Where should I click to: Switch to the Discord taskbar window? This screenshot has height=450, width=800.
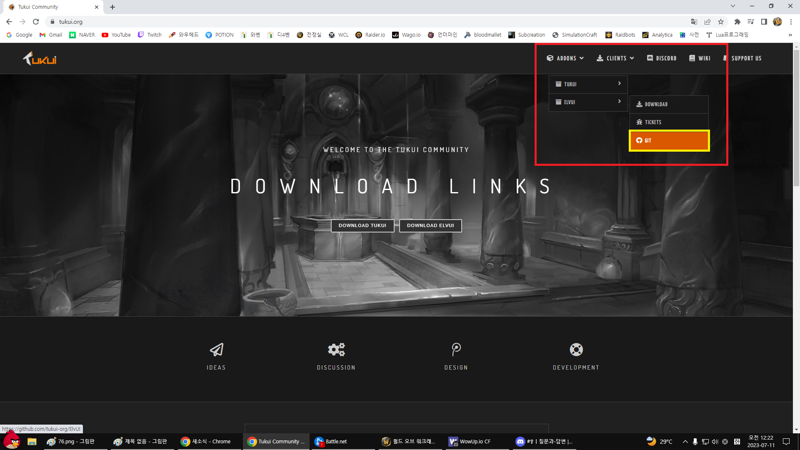(x=544, y=441)
